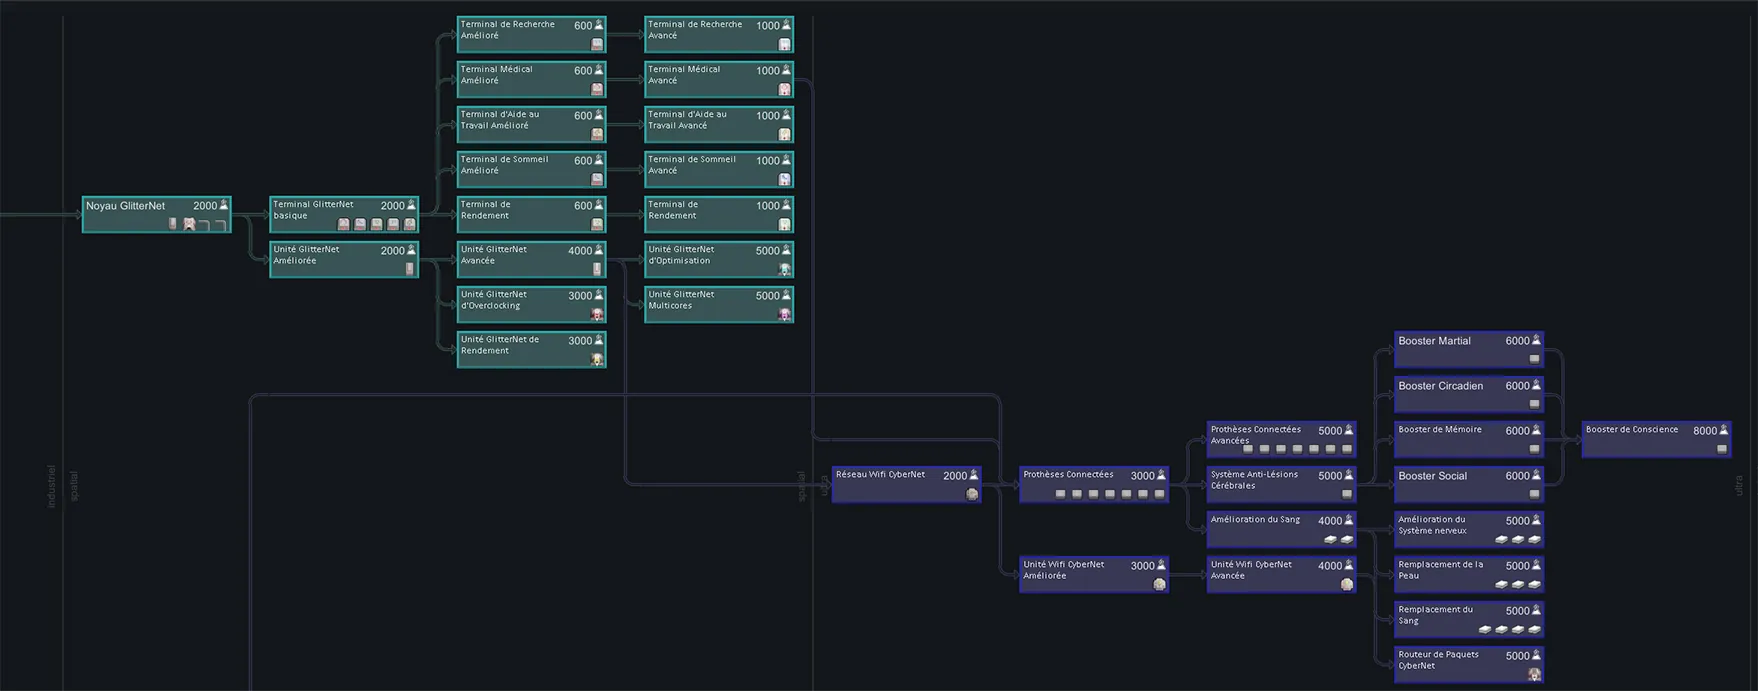This screenshot has height=691, width=1758.
Task: Click the icon in Système Anti-Lésions Cérébrales
Action: 1347,494
